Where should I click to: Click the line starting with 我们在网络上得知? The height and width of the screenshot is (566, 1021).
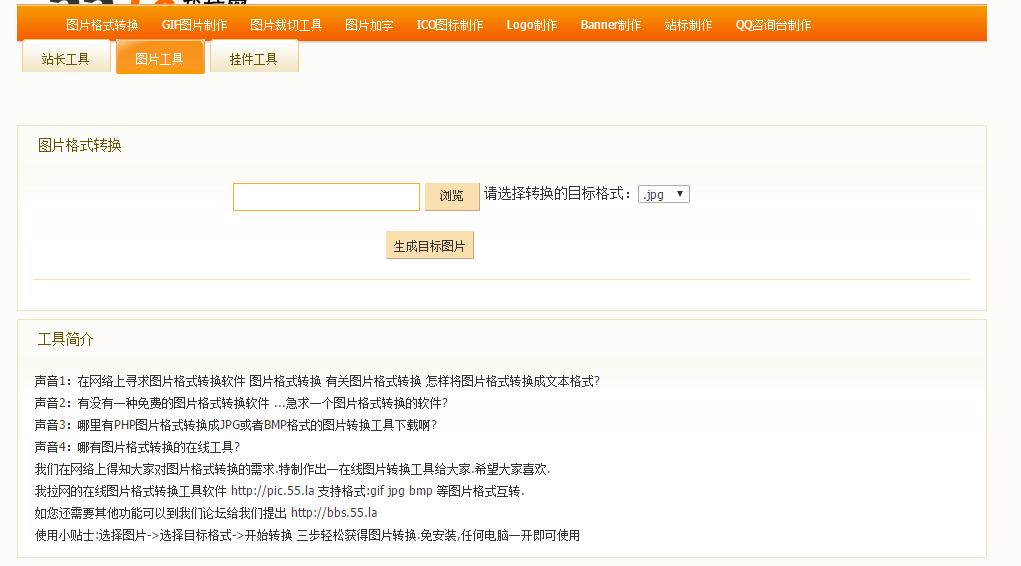[292, 469]
